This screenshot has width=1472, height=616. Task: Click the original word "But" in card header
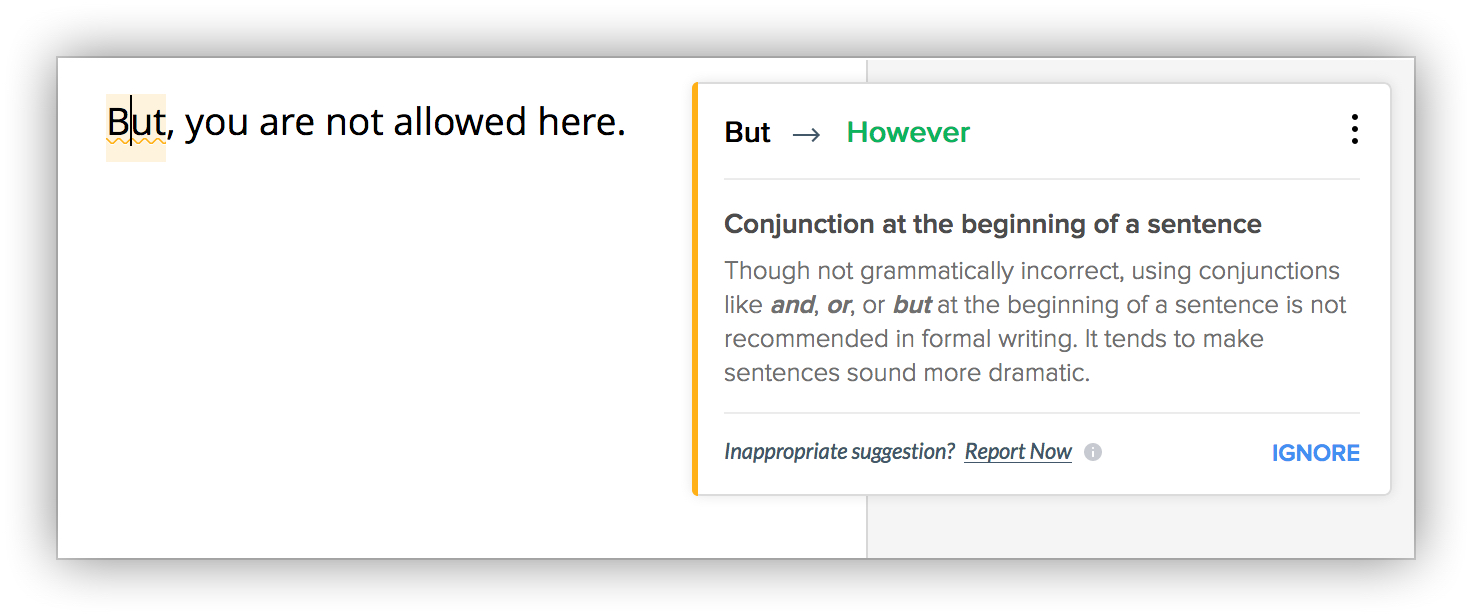[x=747, y=133]
